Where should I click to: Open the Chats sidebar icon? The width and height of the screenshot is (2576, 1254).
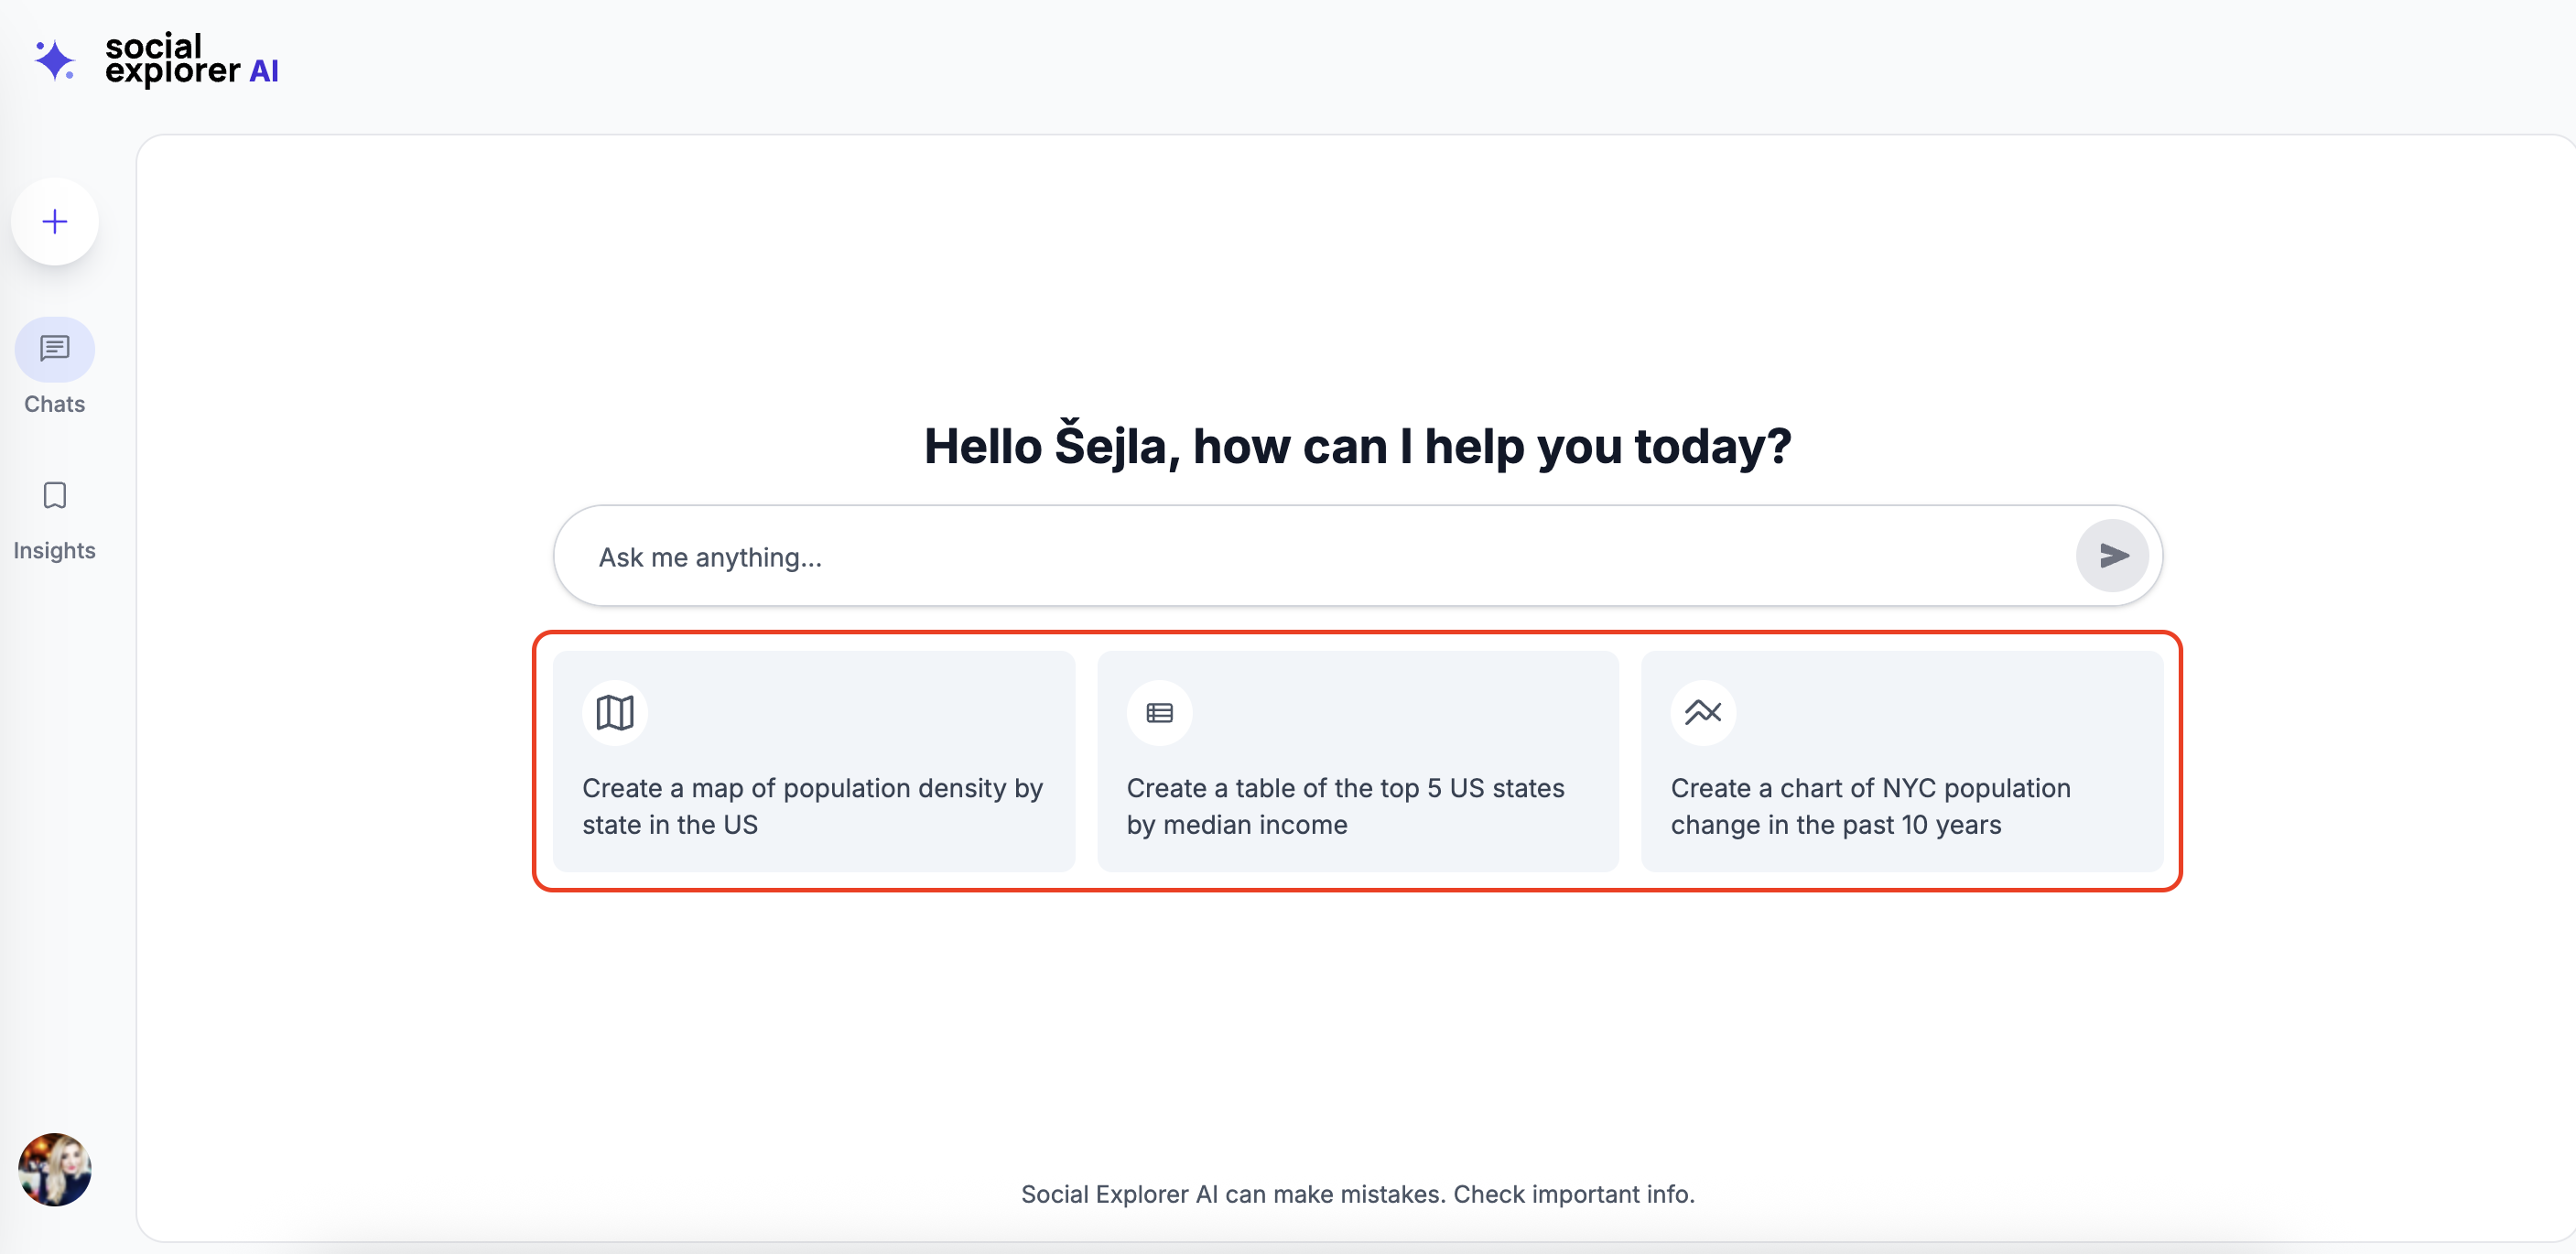tap(55, 349)
